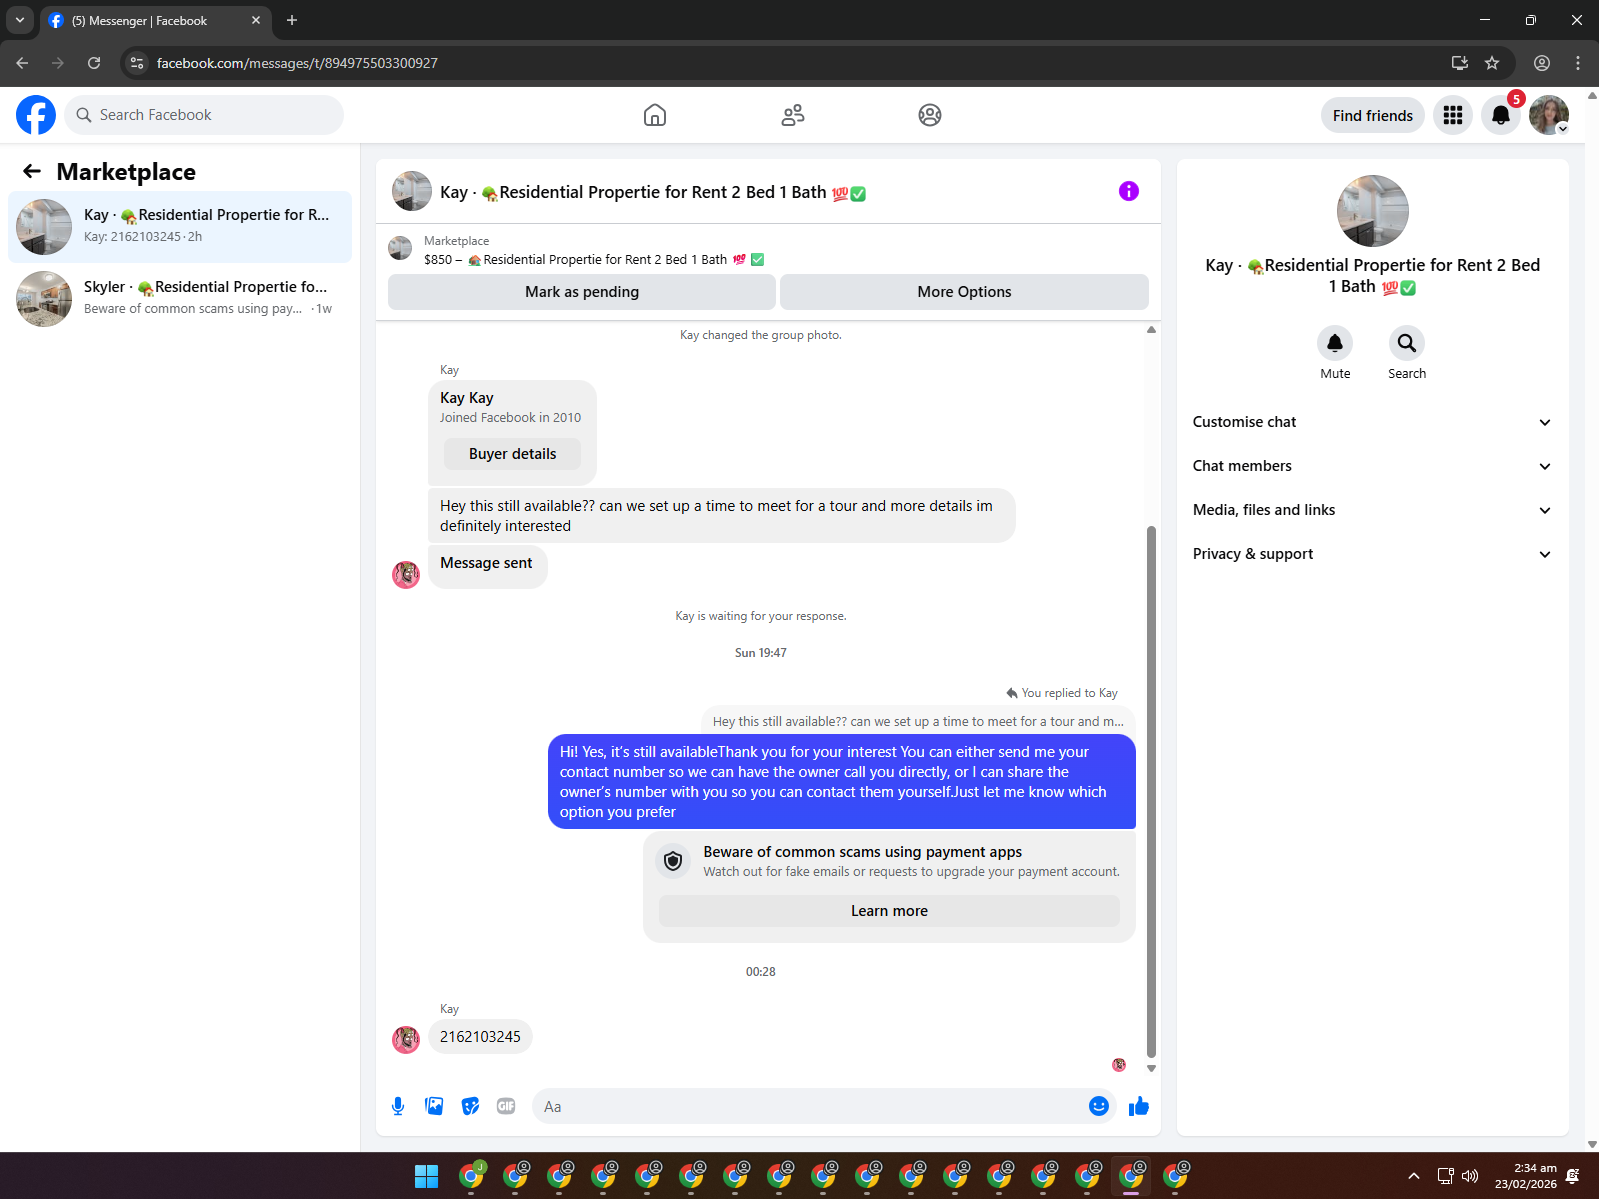Record a voice clip with microphone

pos(398,1106)
